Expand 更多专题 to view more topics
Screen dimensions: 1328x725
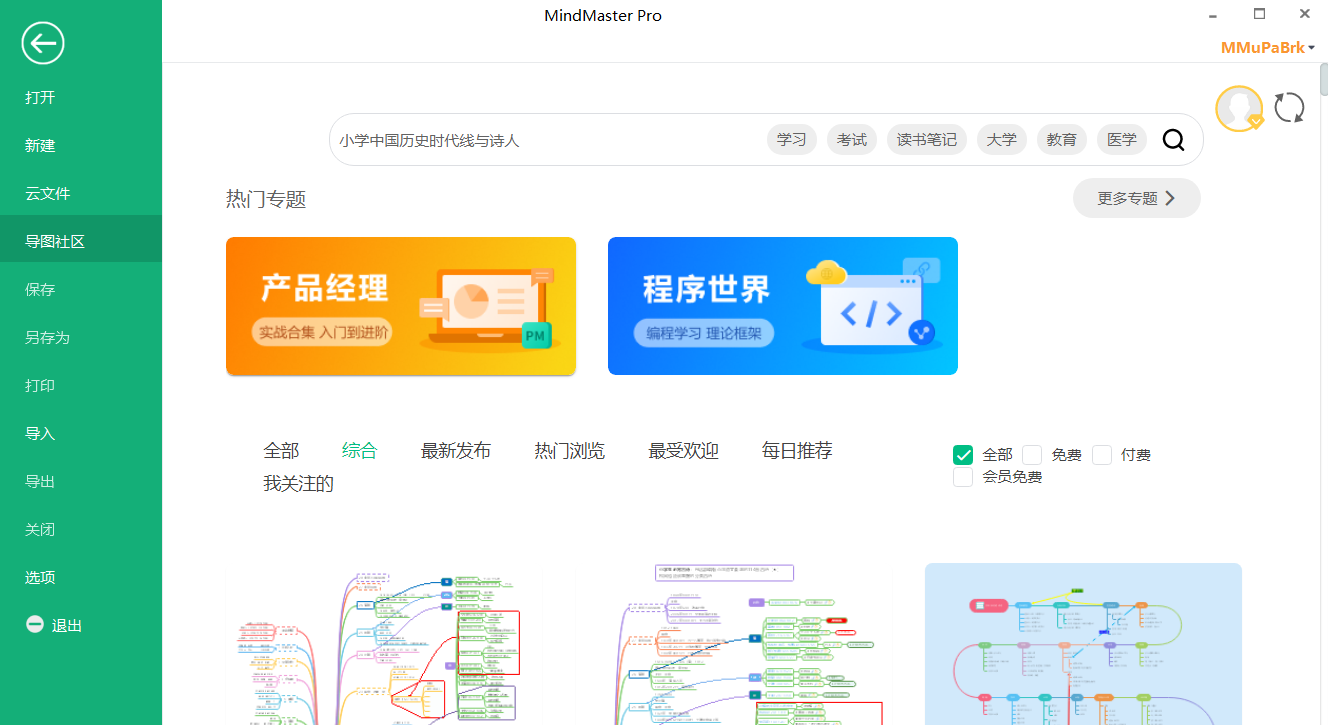[x=1136, y=198]
